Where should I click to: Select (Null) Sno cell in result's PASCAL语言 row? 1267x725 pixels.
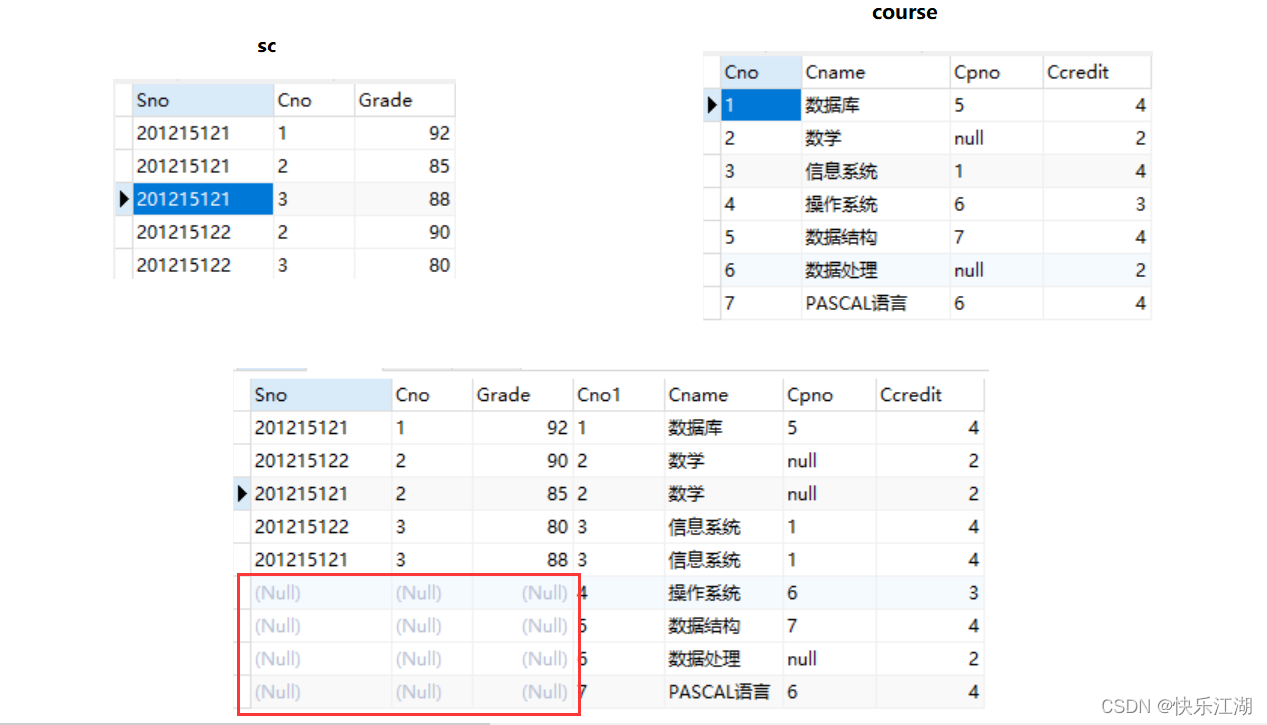coord(321,692)
